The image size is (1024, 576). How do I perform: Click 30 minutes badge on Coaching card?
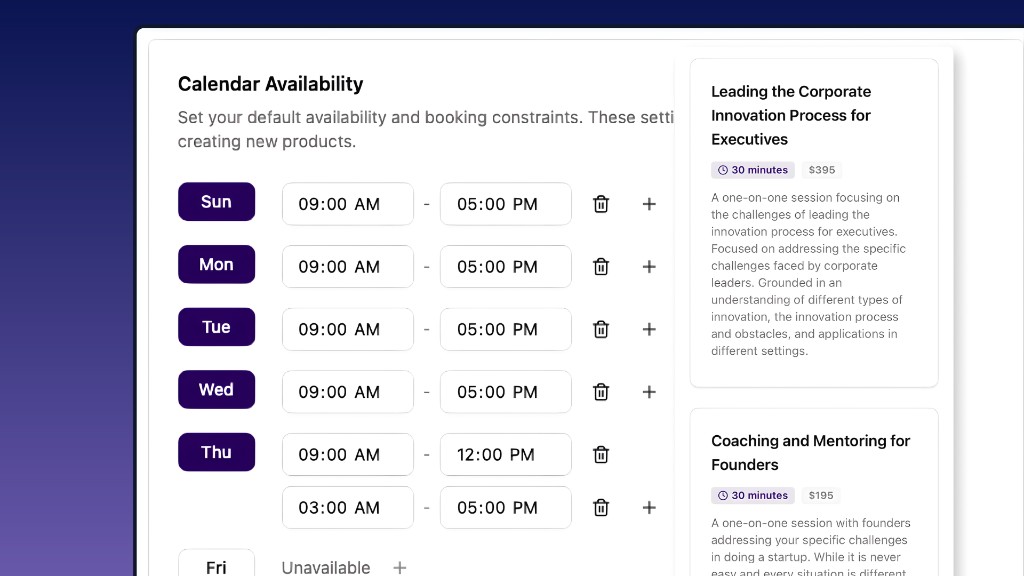click(x=753, y=495)
